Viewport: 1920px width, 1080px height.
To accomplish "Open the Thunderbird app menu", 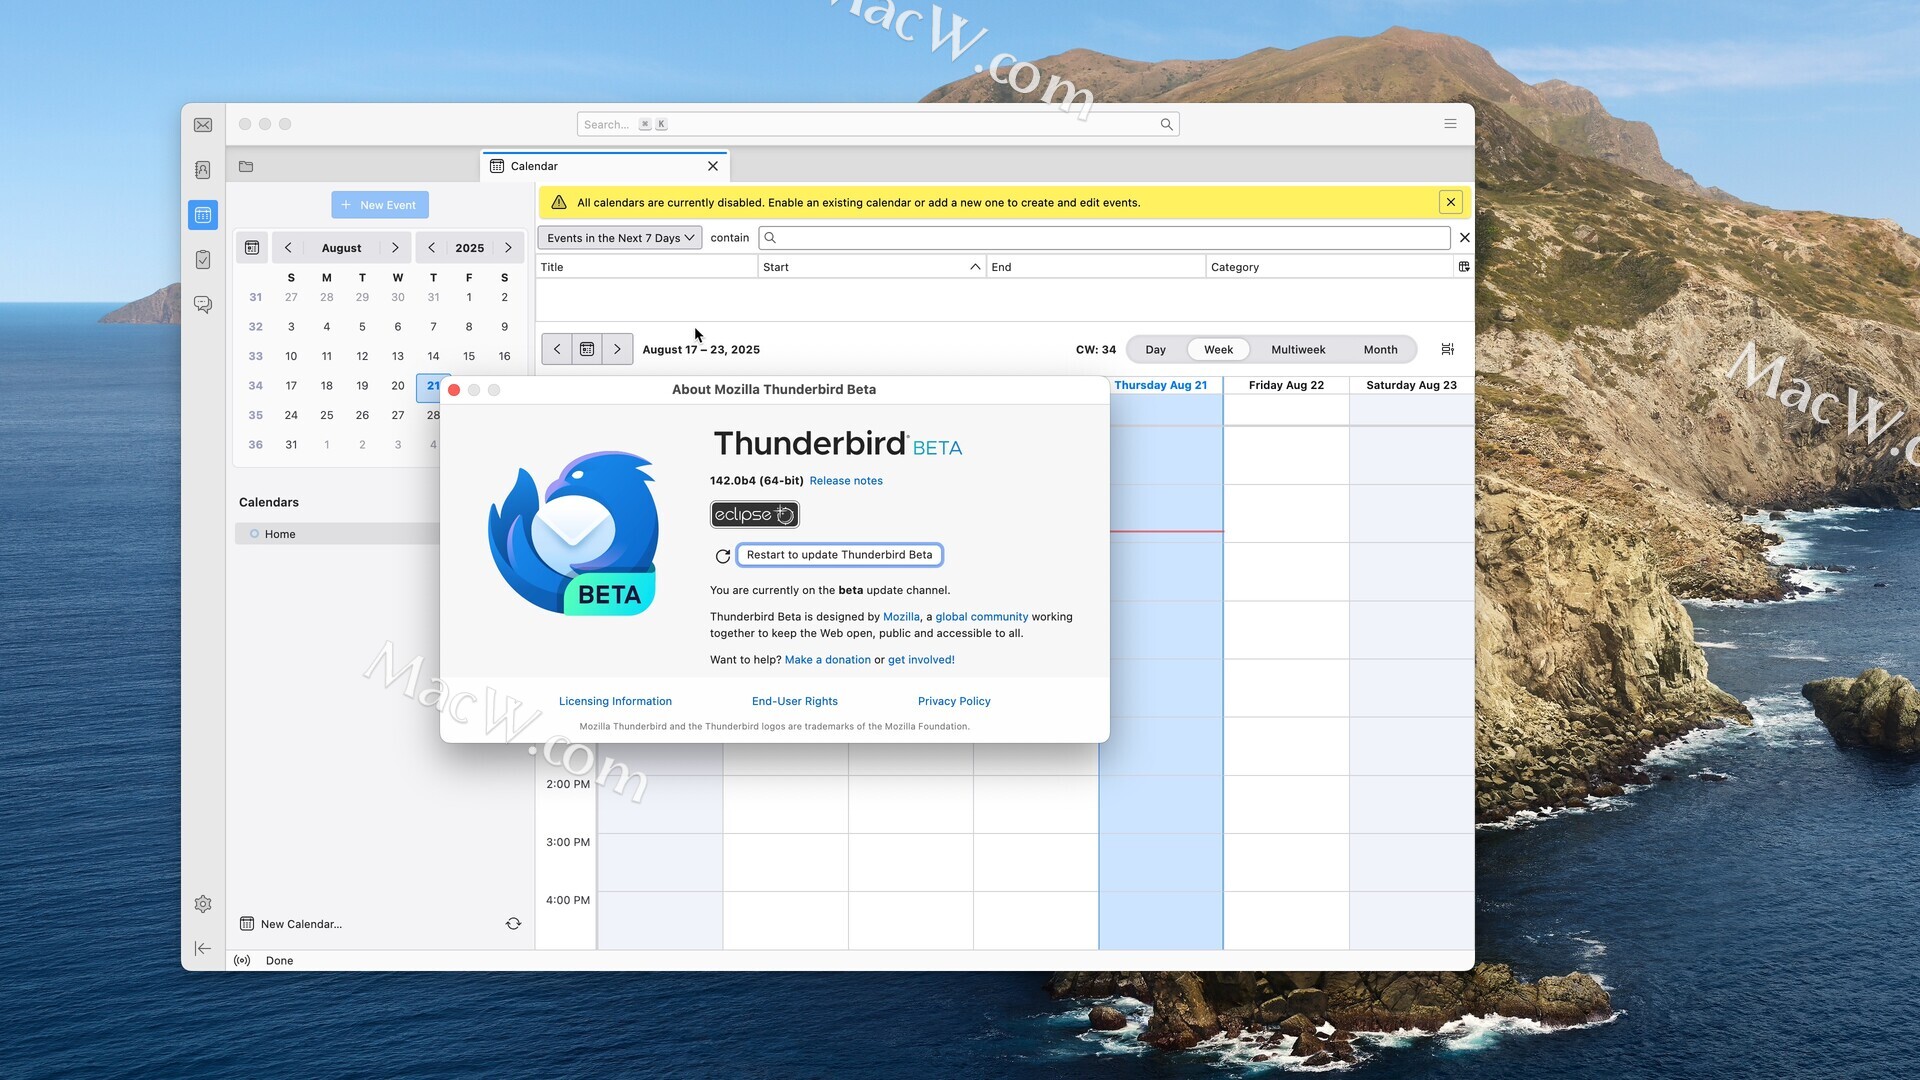I will click(x=1450, y=124).
